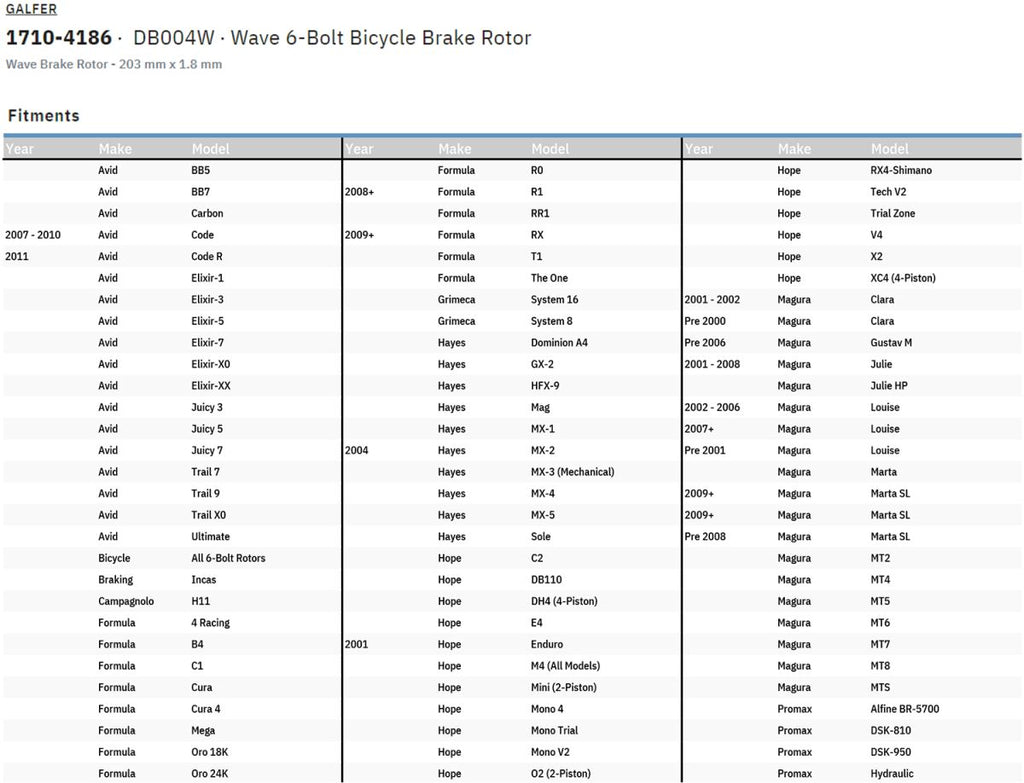The image size is (1024, 783).
Task: Click the Campagnolo make entry
Action: (126, 601)
